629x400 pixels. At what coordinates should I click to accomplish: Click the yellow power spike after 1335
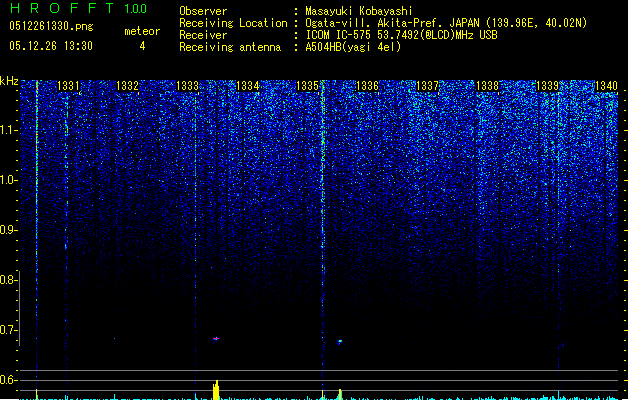pyautogui.click(x=340, y=394)
